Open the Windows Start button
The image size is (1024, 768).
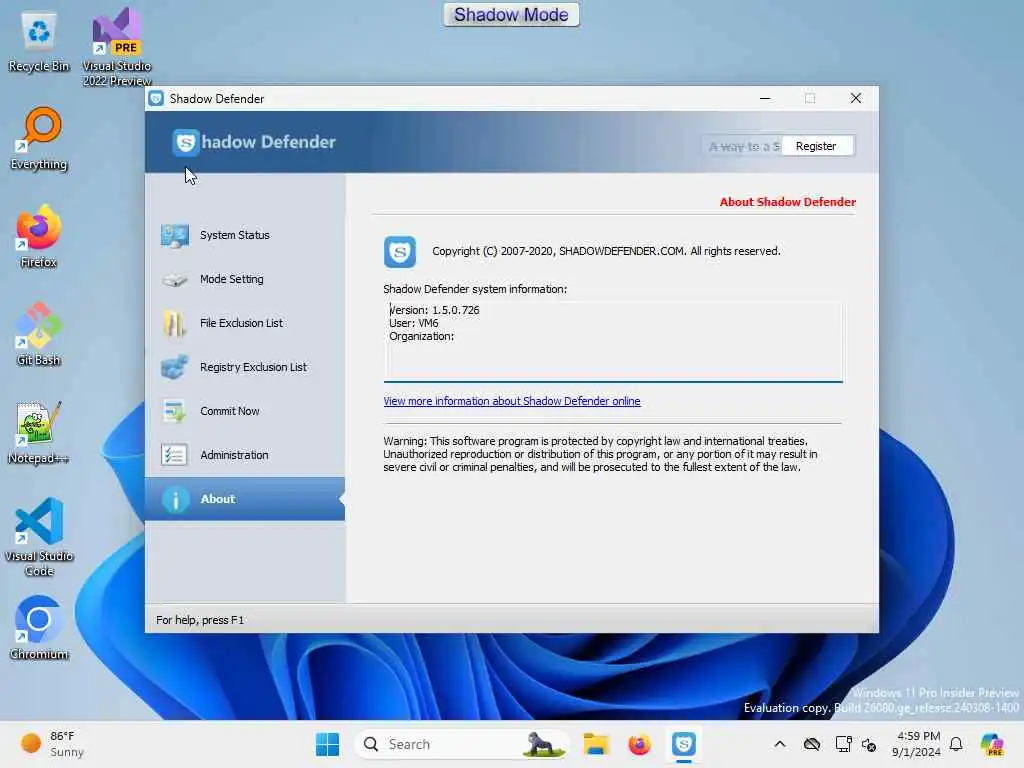pyautogui.click(x=327, y=744)
